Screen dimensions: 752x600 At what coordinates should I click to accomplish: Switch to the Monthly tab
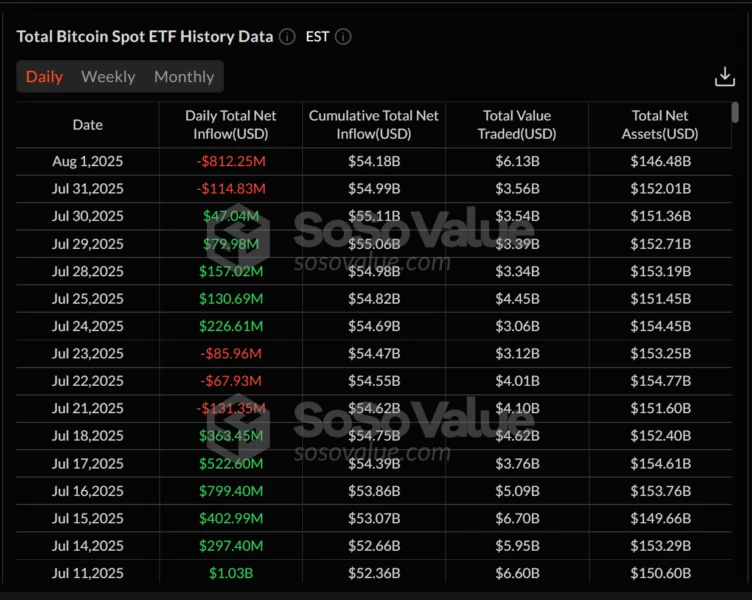point(184,76)
